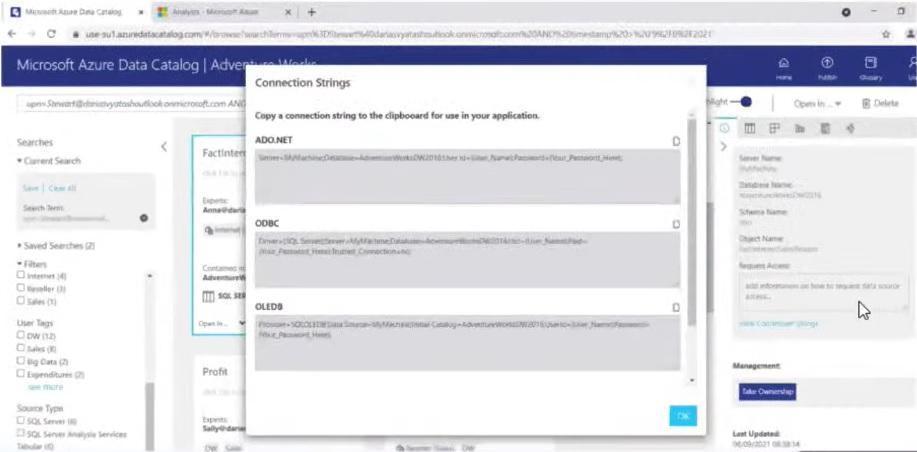Open the FactInternet card Open in dropdown
This screenshot has height=452, width=917.
coord(221,323)
